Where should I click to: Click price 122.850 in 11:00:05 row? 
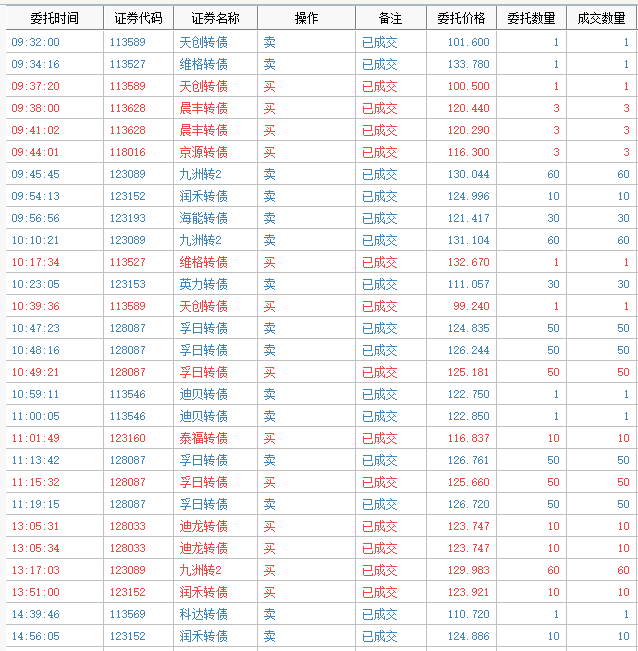pyautogui.click(x=468, y=416)
